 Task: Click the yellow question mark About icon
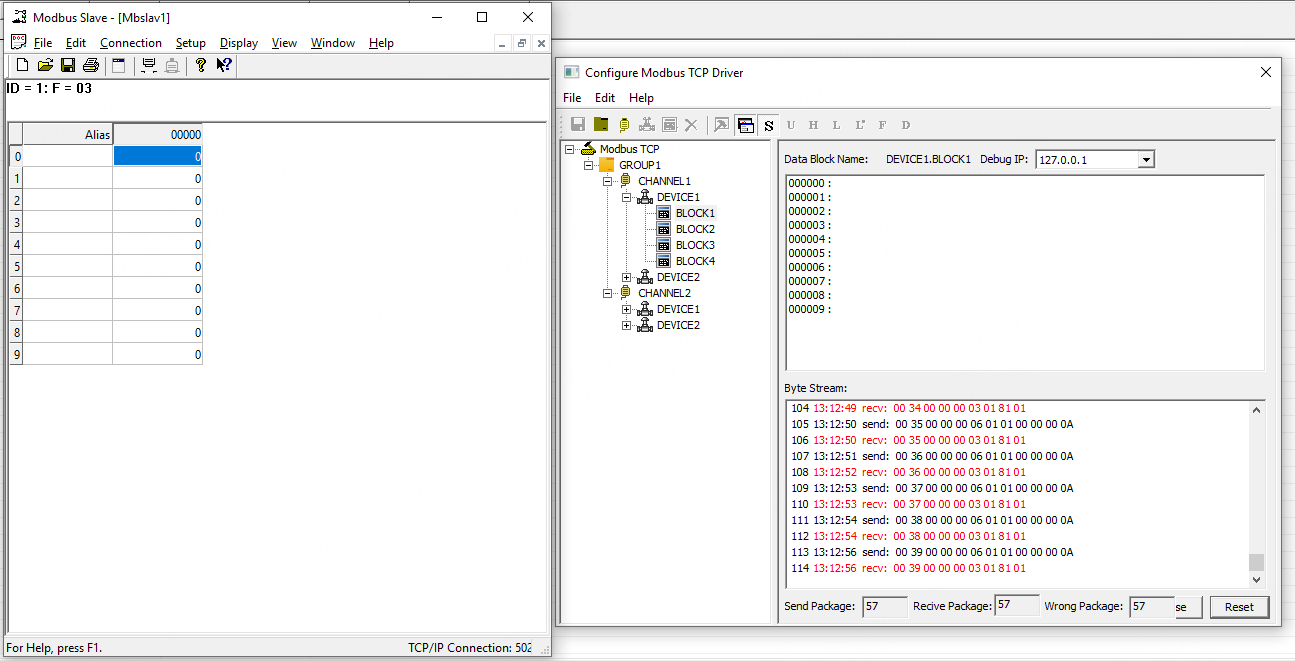click(x=201, y=66)
